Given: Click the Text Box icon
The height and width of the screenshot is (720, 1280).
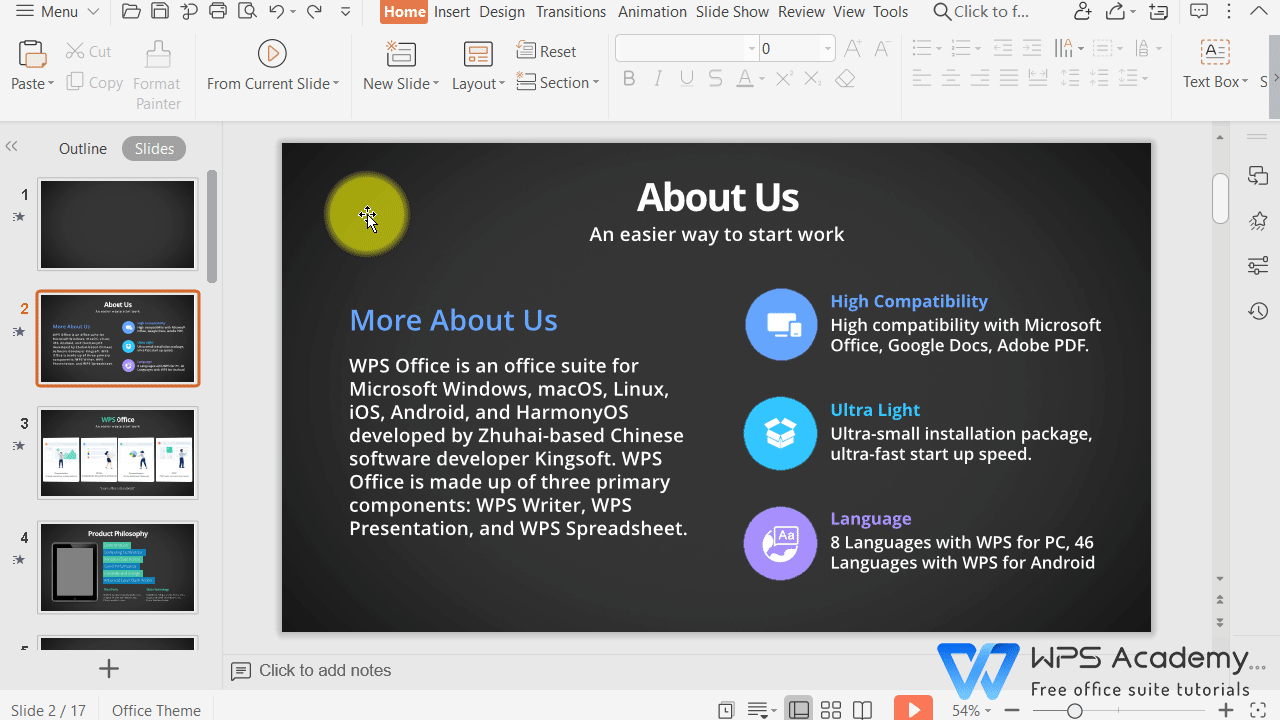Looking at the screenshot, I should (1215, 53).
